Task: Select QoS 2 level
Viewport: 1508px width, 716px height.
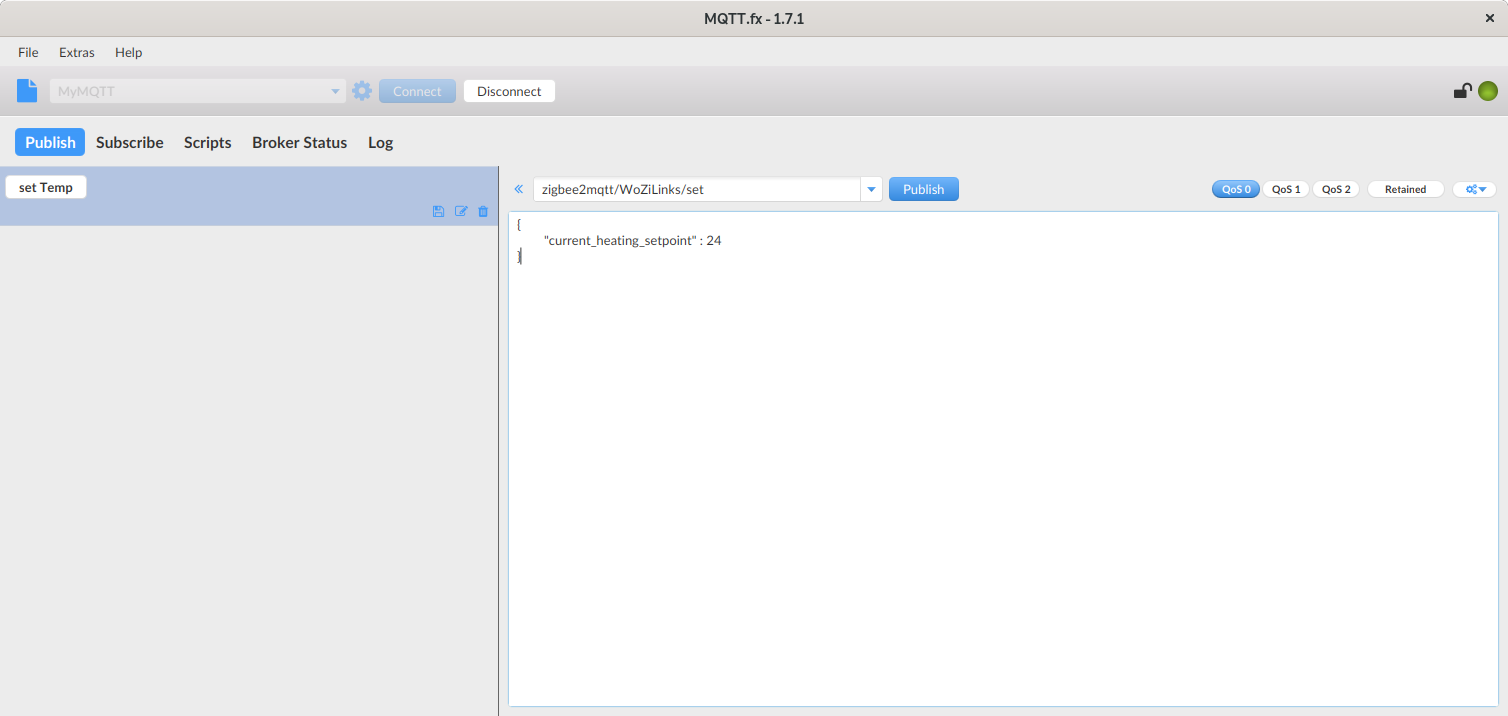Action: [1336, 189]
